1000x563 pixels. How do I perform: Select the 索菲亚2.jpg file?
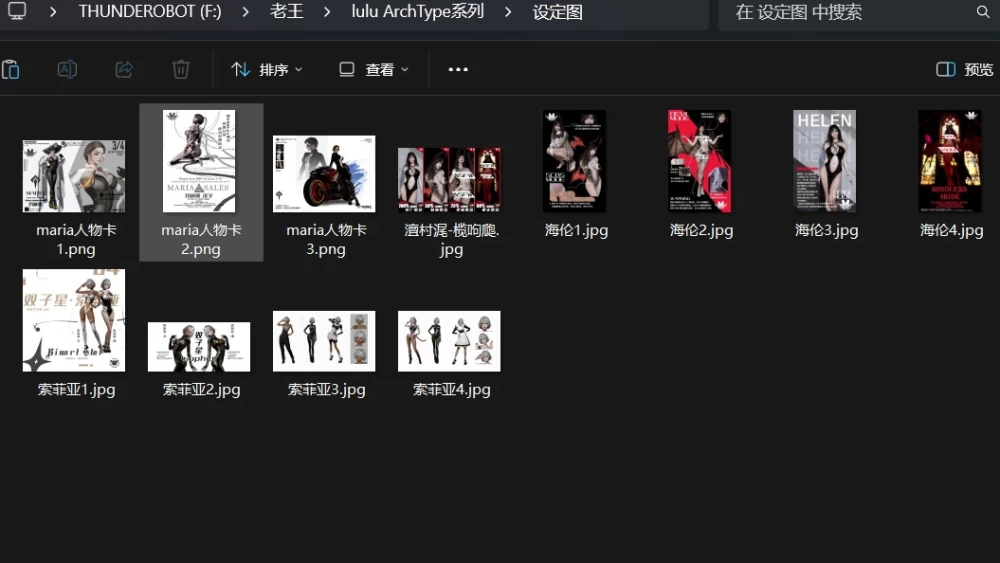(201, 360)
